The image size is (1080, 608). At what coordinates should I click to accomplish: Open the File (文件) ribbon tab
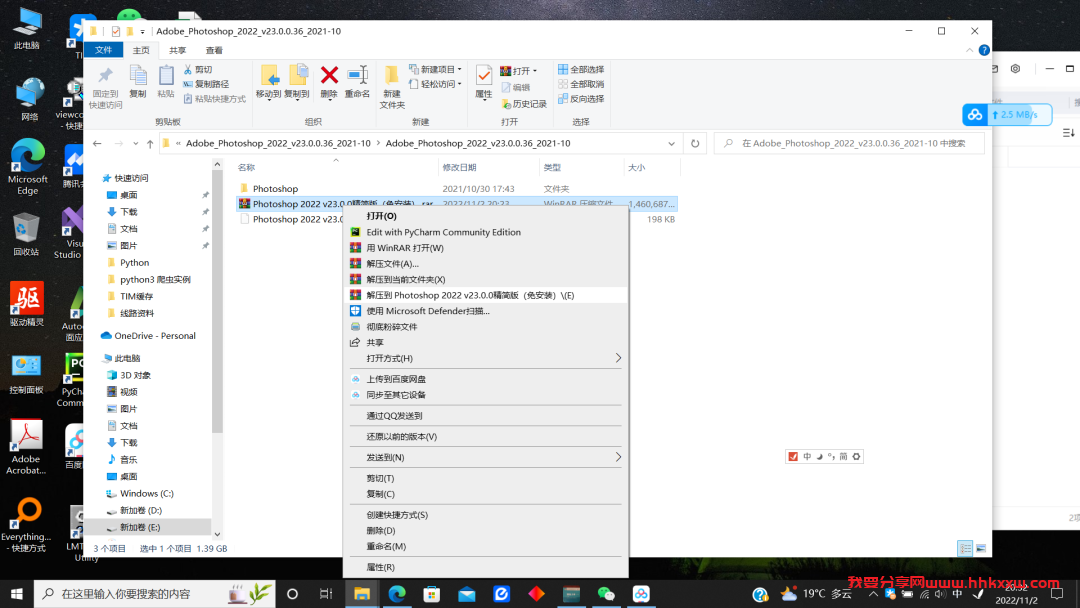[103, 50]
